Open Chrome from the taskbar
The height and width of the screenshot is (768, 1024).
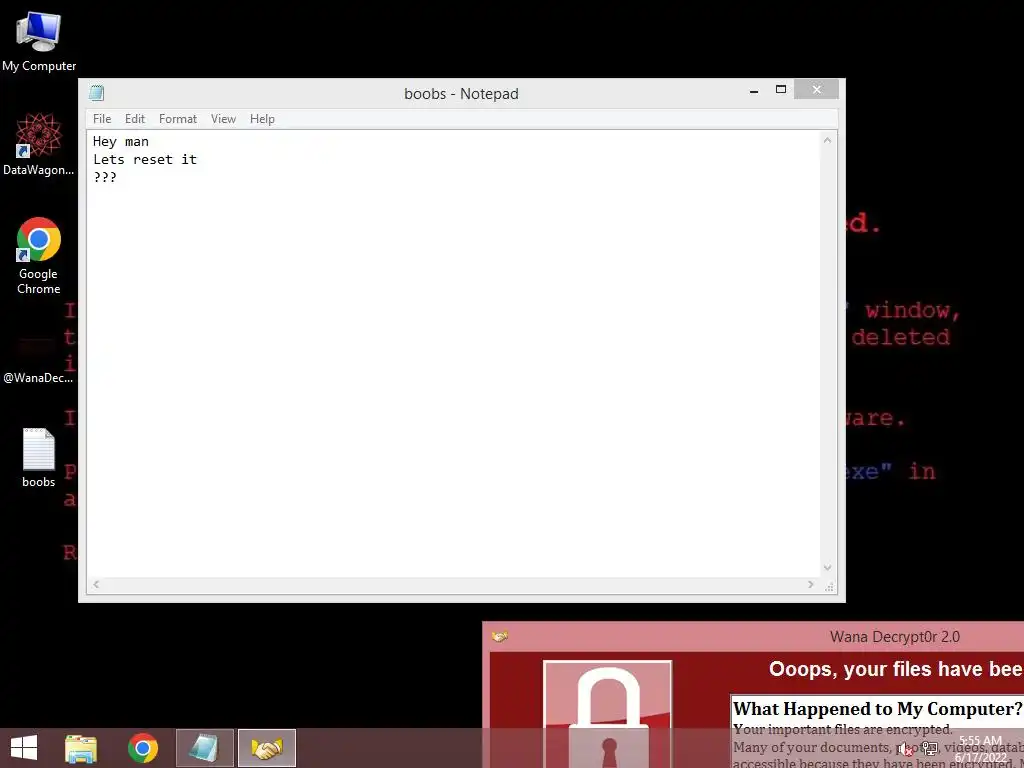coord(143,748)
